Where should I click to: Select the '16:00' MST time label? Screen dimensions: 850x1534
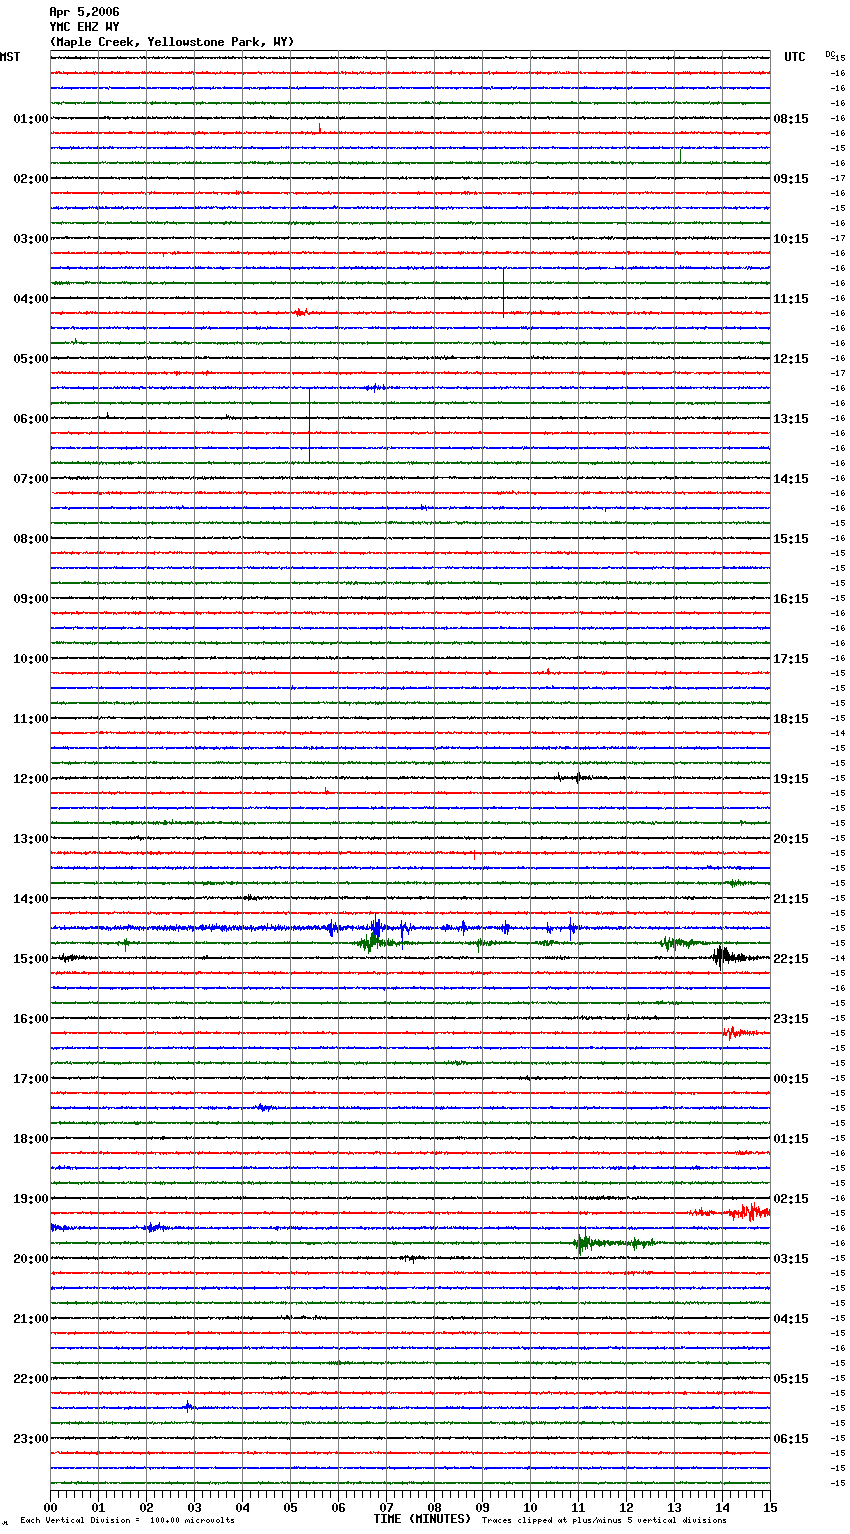(31, 1019)
